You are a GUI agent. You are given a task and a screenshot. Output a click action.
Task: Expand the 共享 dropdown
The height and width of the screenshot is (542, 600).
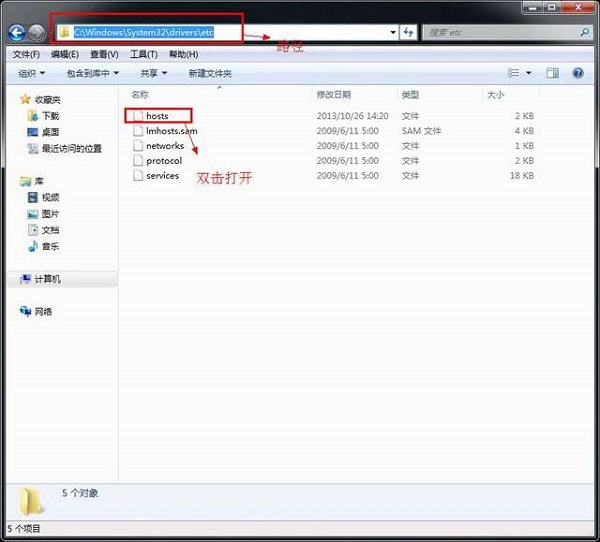[153, 73]
